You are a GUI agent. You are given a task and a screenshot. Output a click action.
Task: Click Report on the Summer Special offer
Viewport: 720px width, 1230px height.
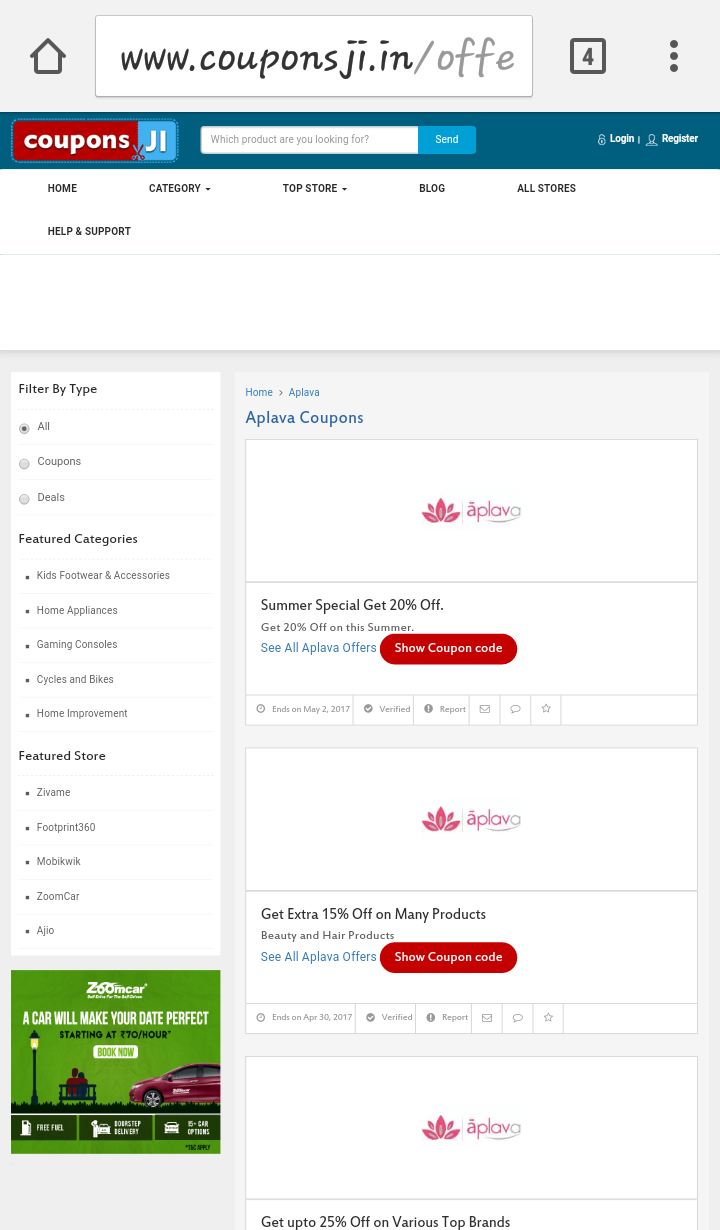[445, 709]
